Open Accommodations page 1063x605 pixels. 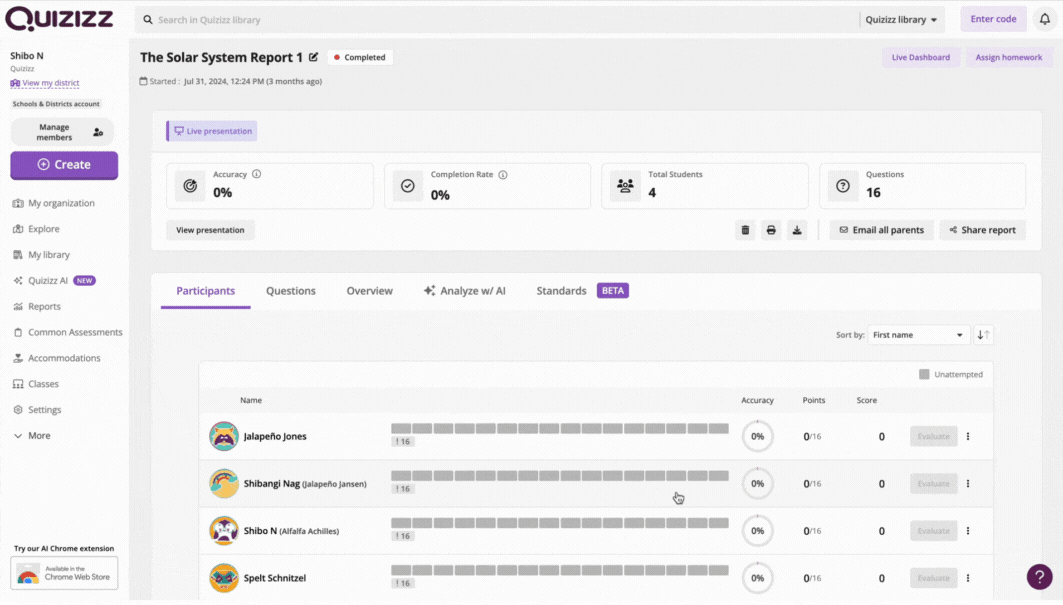click(56, 358)
